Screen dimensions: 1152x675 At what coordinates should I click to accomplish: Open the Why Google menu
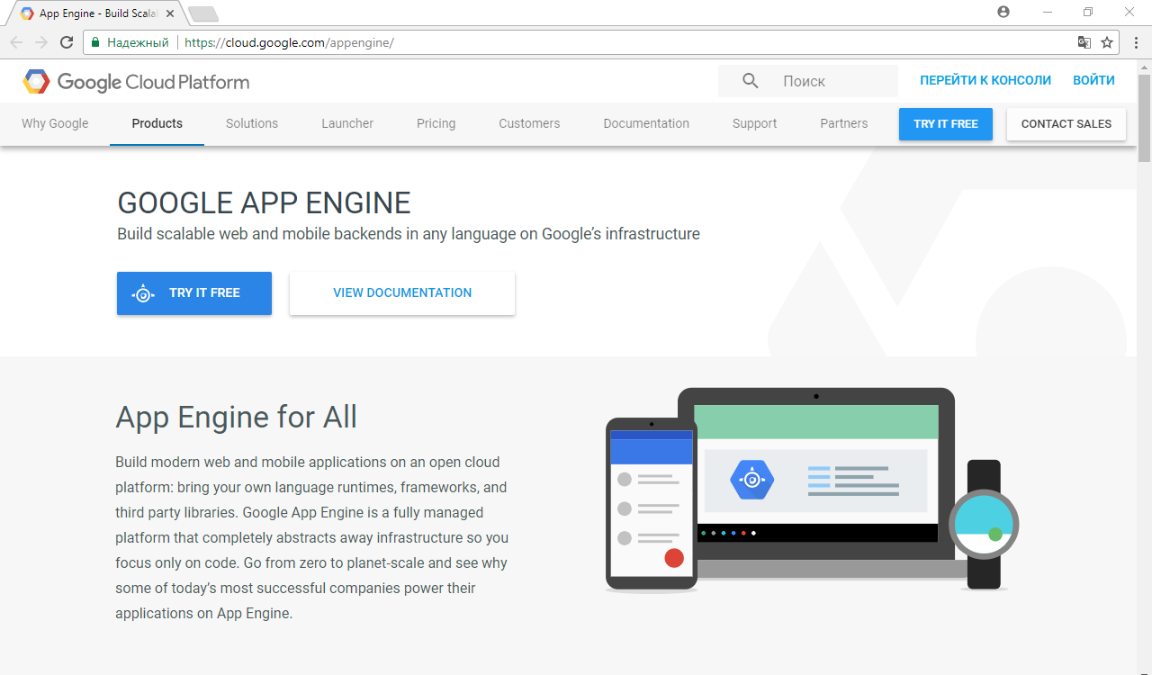point(55,123)
